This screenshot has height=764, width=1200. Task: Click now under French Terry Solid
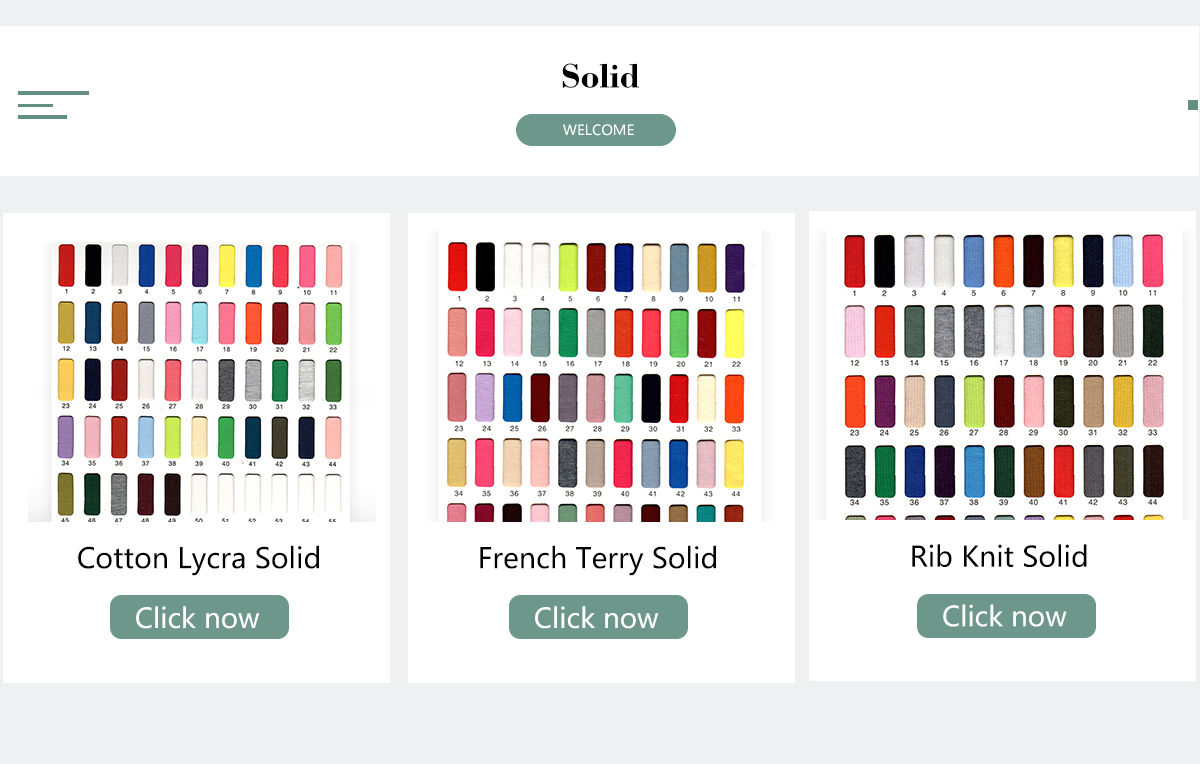pyautogui.click(x=598, y=617)
